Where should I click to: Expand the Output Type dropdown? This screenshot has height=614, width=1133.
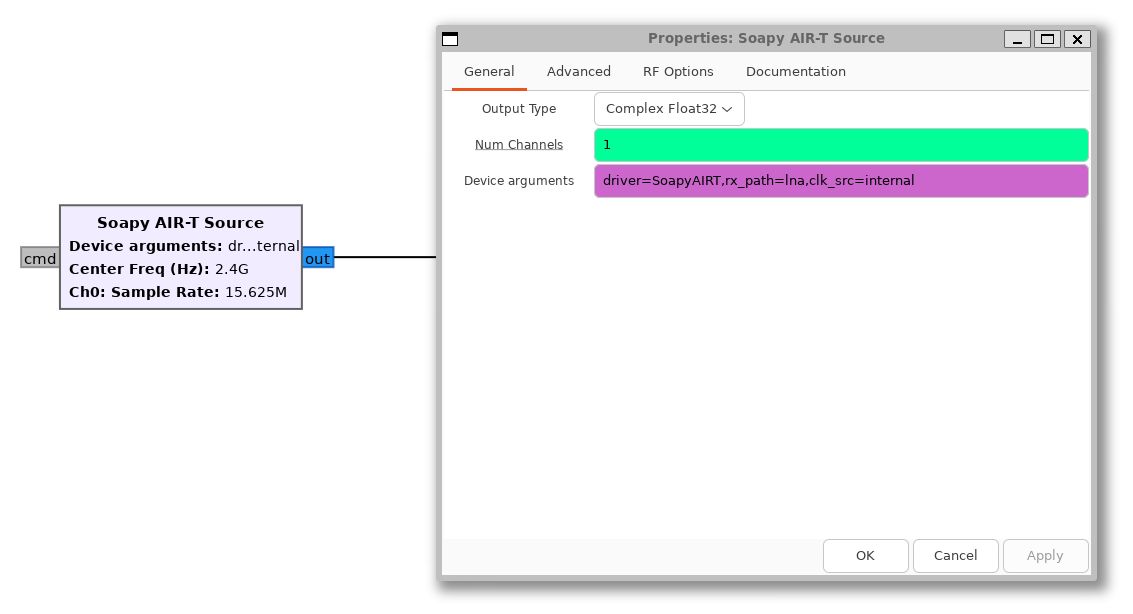tap(669, 109)
